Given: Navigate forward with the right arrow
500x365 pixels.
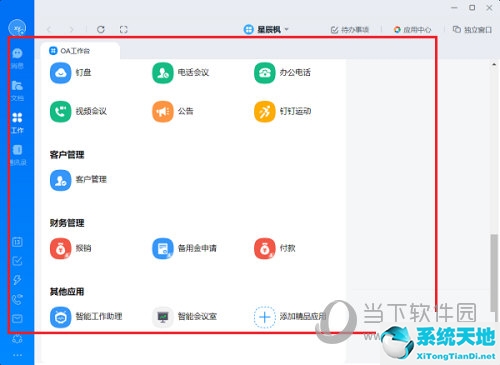Looking at the screenshot, I should click(x=71, y=29).
